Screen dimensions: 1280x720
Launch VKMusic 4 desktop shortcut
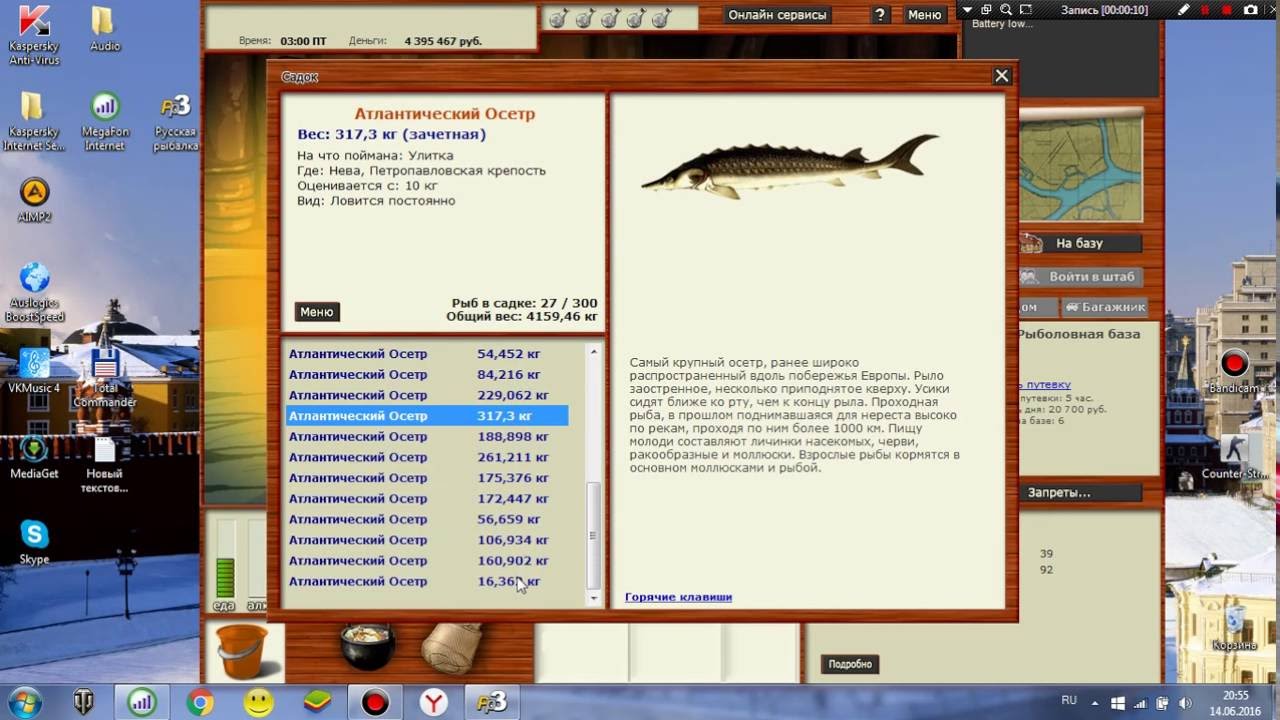point(35,370)
